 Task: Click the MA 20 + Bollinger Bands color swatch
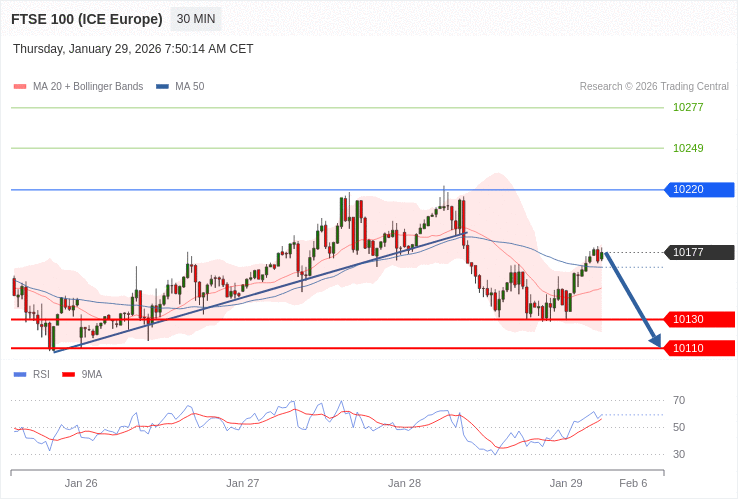20,87
